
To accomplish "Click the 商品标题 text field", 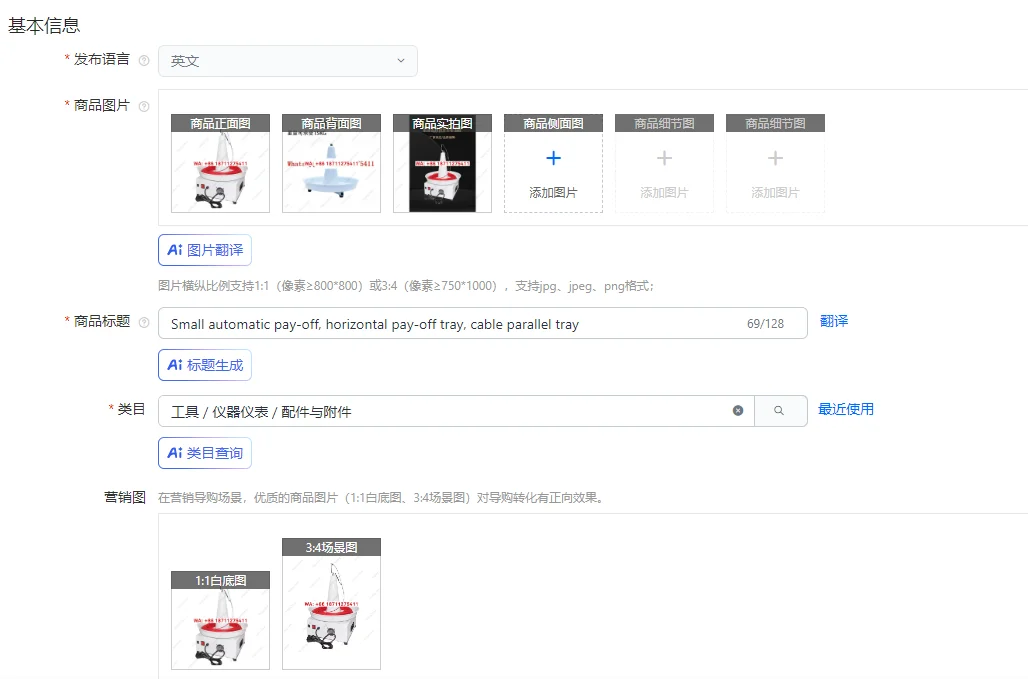I will [483, 323].
